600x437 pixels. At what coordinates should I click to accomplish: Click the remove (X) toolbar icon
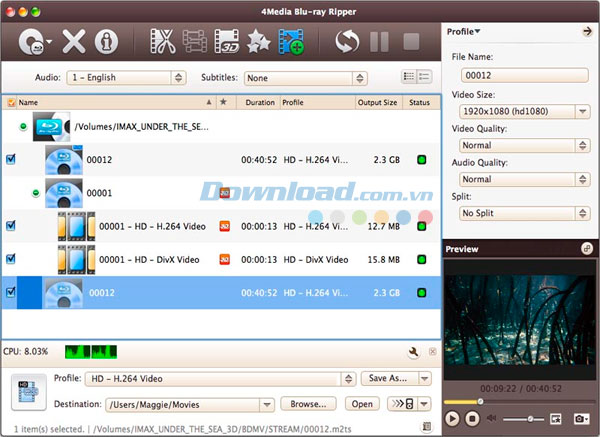tap(74, 42)
